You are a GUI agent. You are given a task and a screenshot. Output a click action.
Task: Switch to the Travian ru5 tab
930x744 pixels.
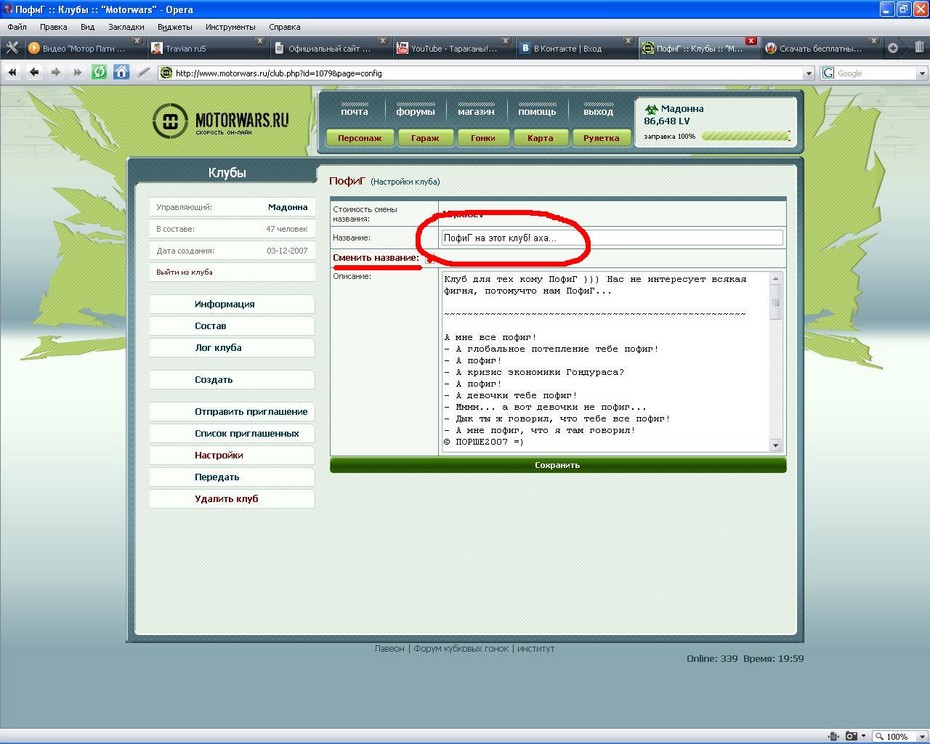coord(204,47)
